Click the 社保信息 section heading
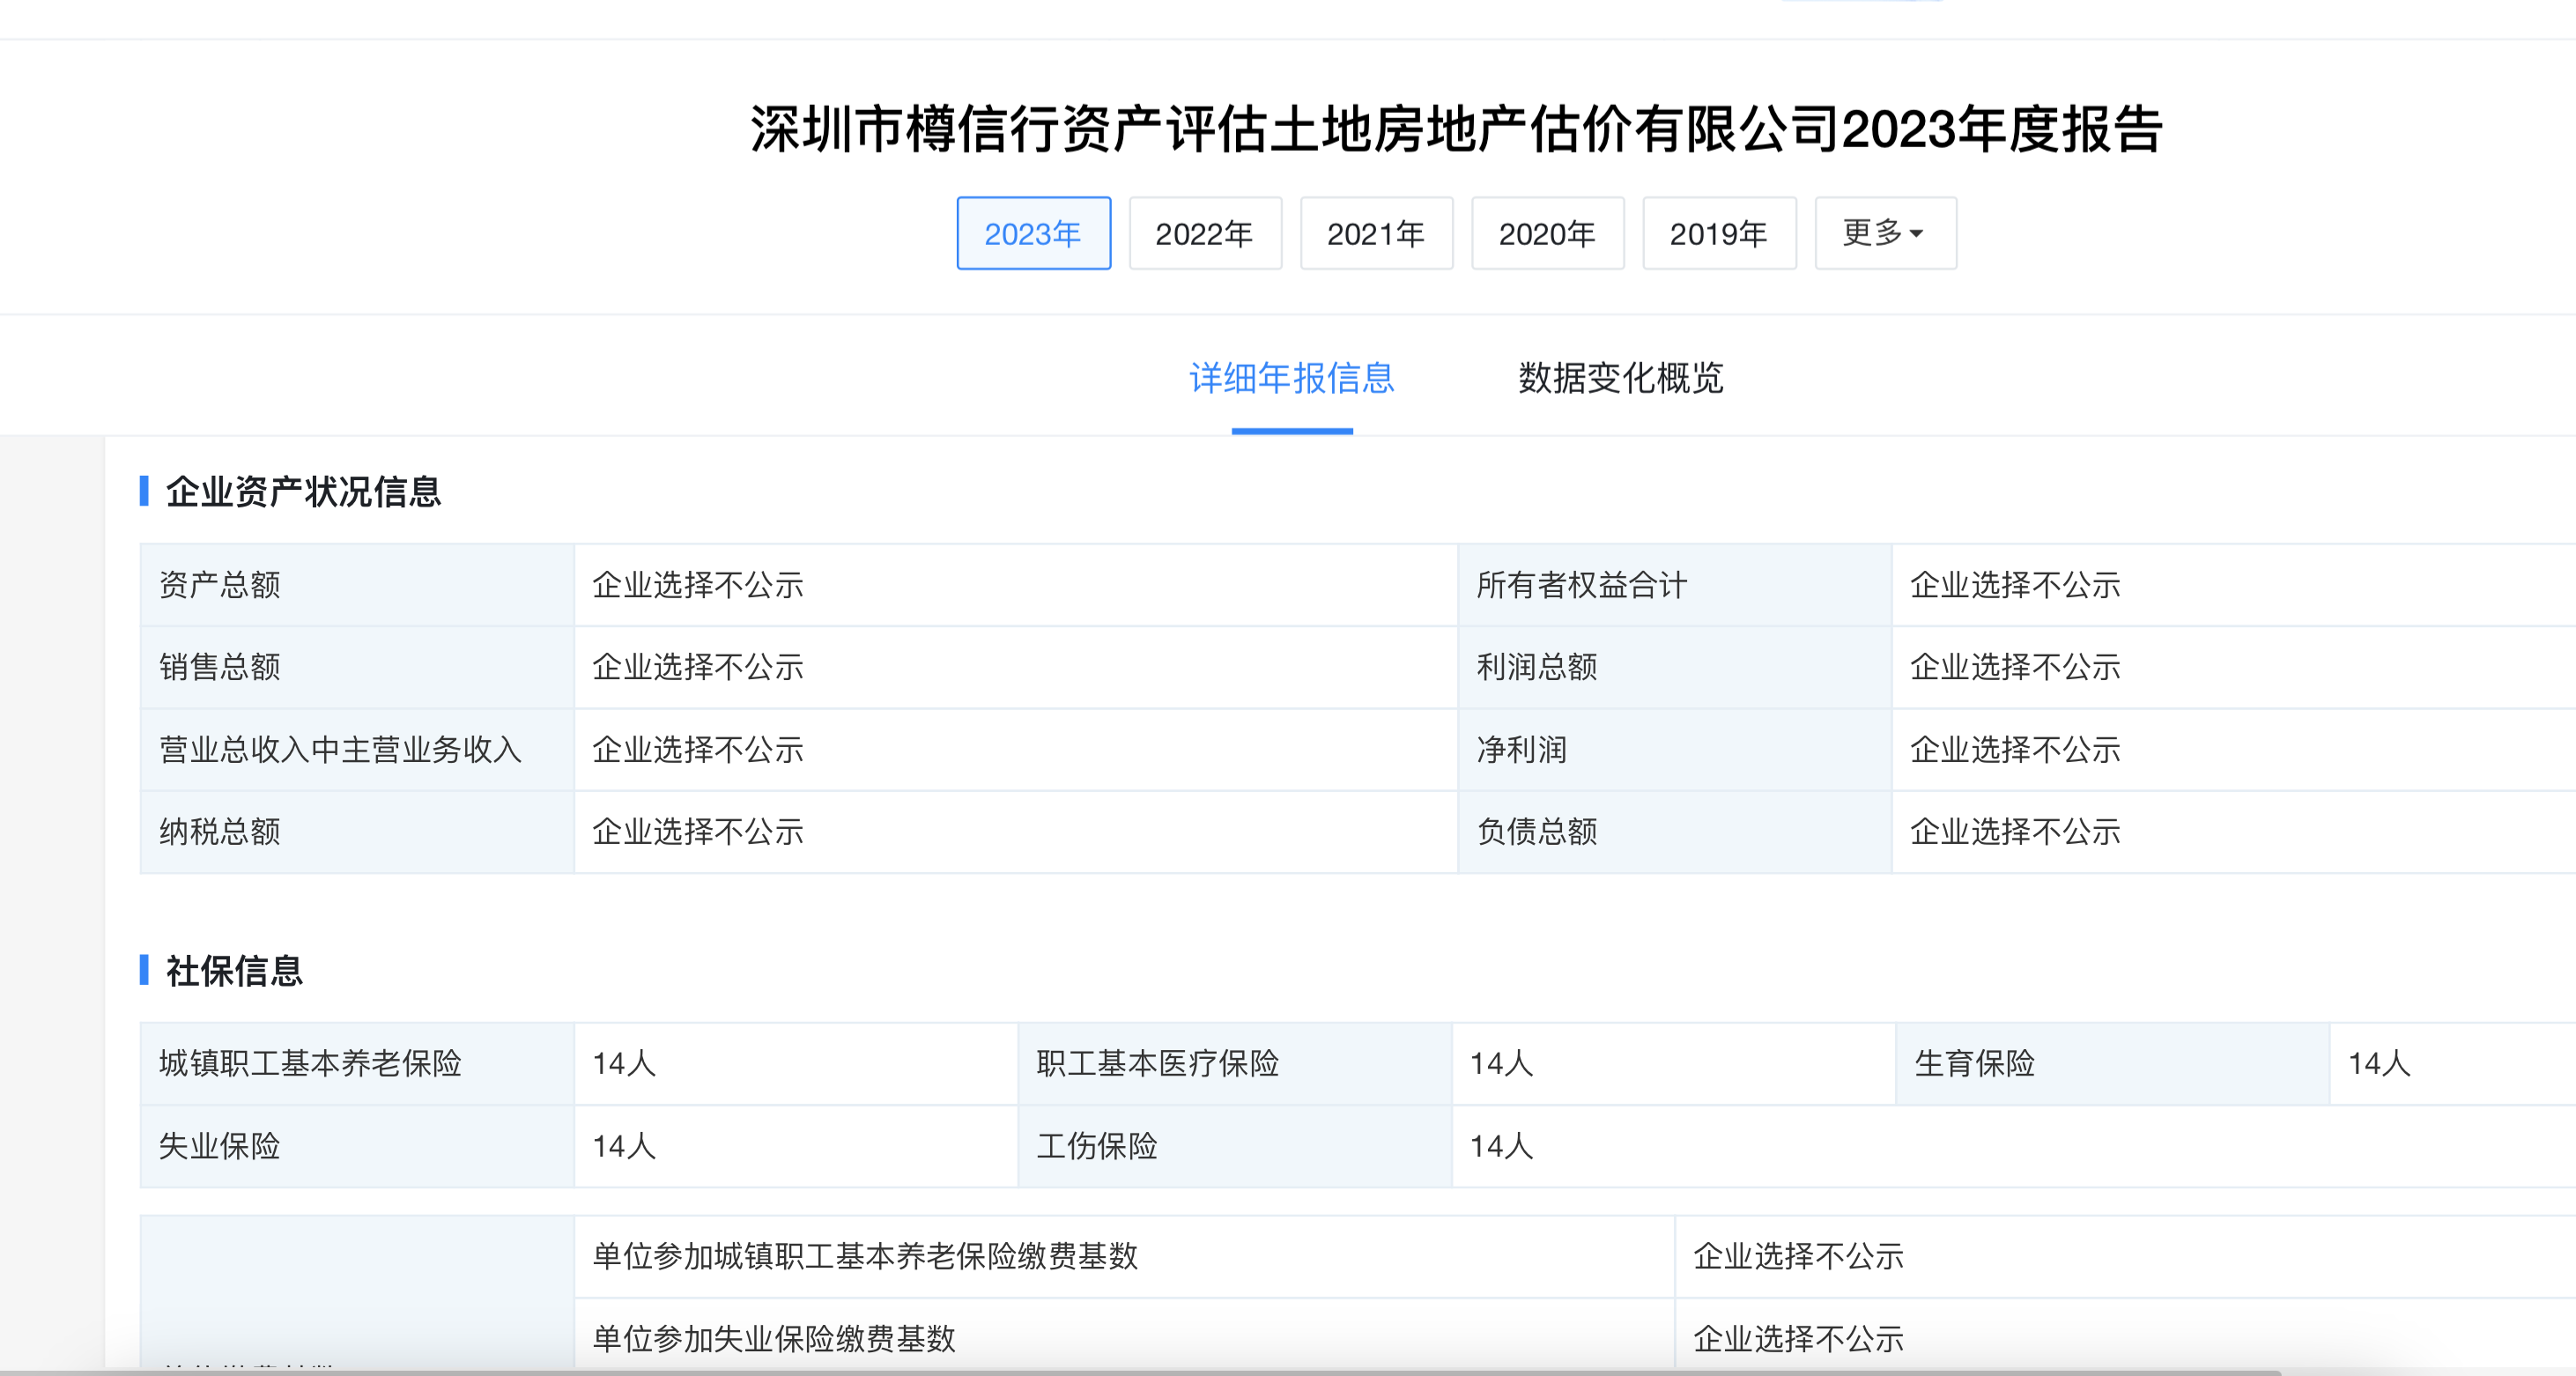This screenshot has height=1376, width=2576. click(x=234, y=970)
